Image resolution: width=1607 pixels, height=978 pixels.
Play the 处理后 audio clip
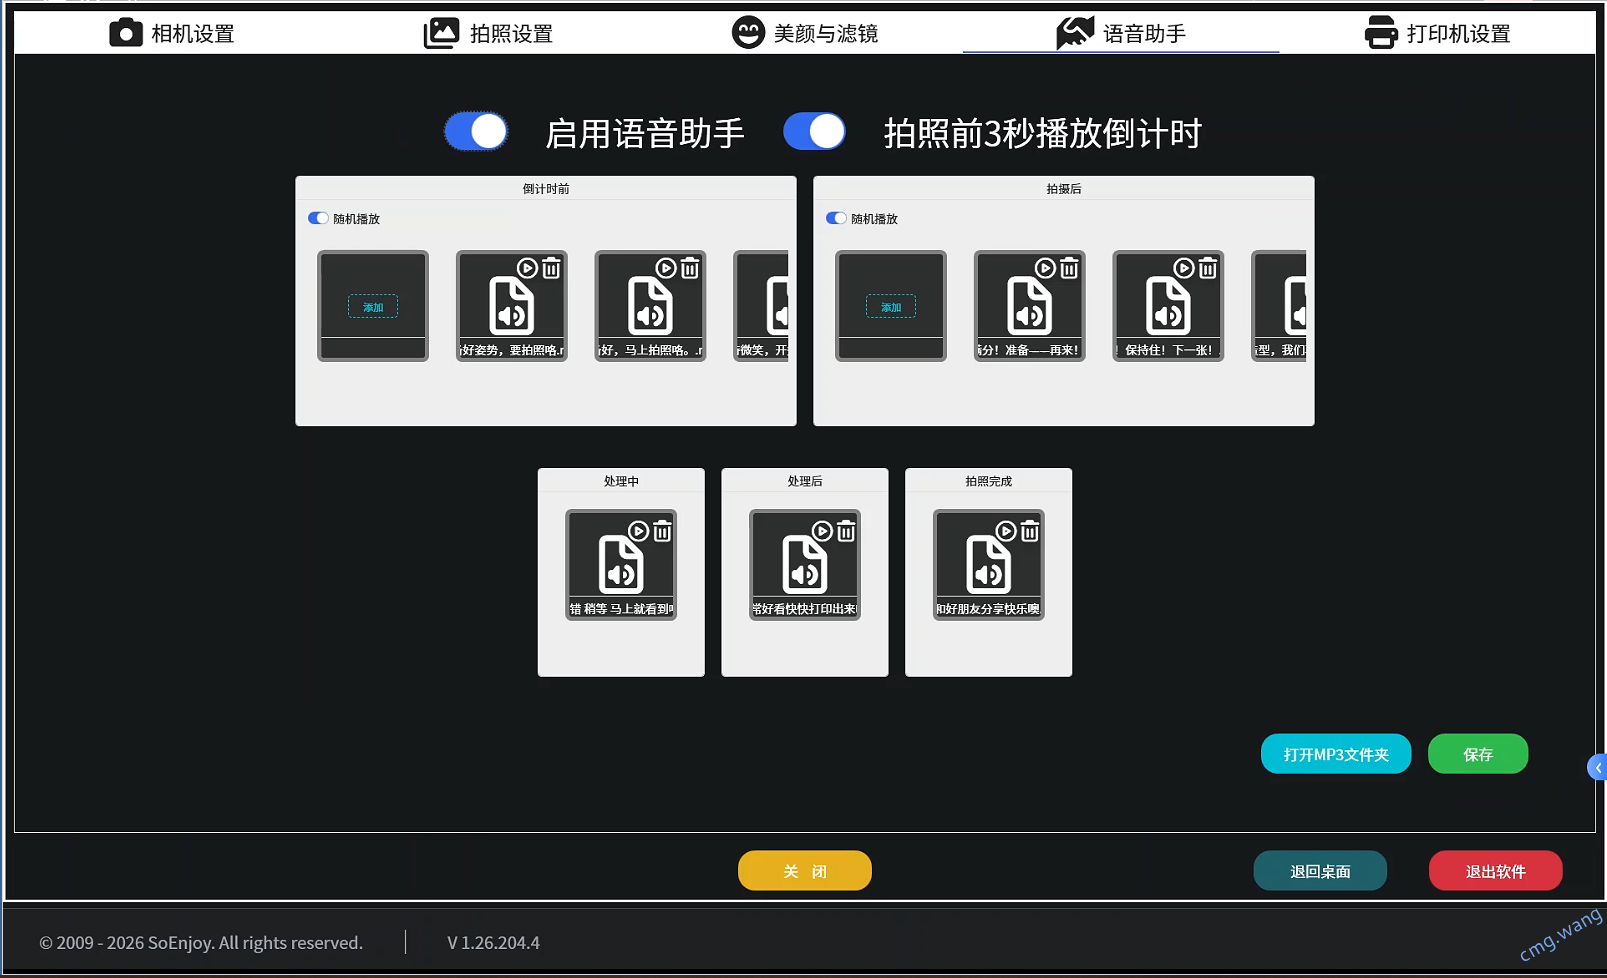(x=822, y=531)
